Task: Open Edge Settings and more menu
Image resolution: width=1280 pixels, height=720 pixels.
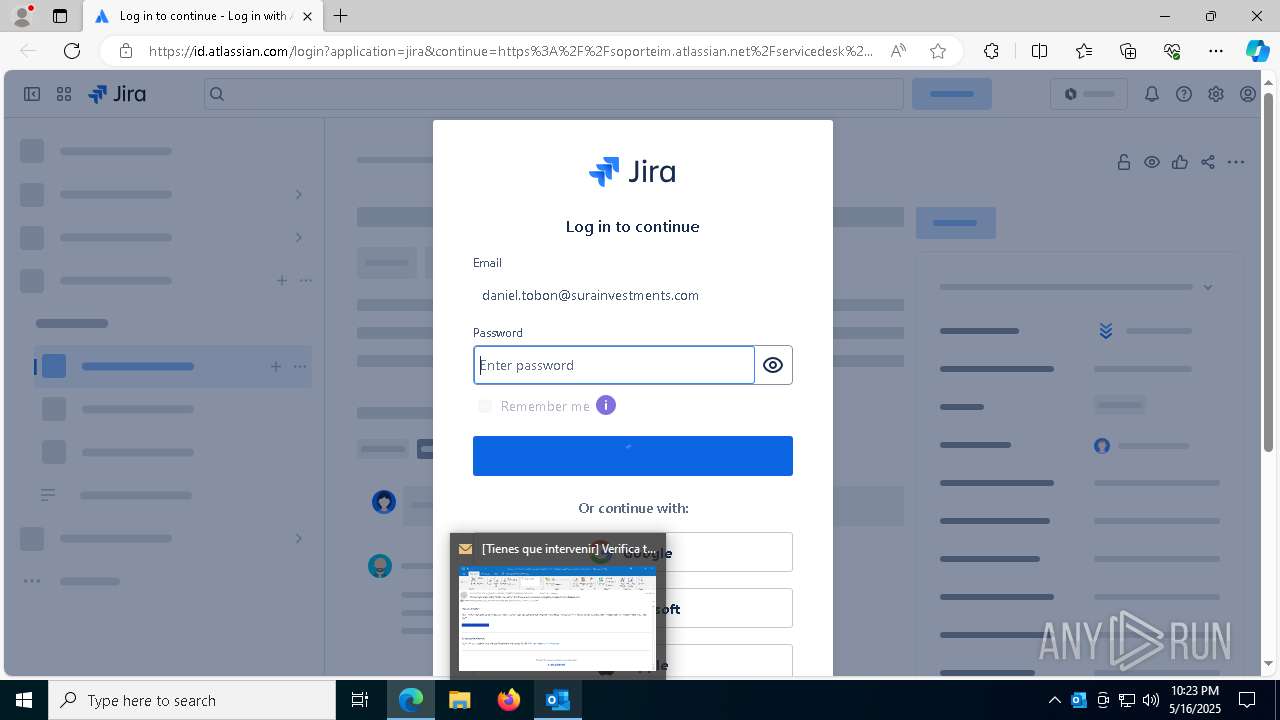Action: pos(1216,51)
